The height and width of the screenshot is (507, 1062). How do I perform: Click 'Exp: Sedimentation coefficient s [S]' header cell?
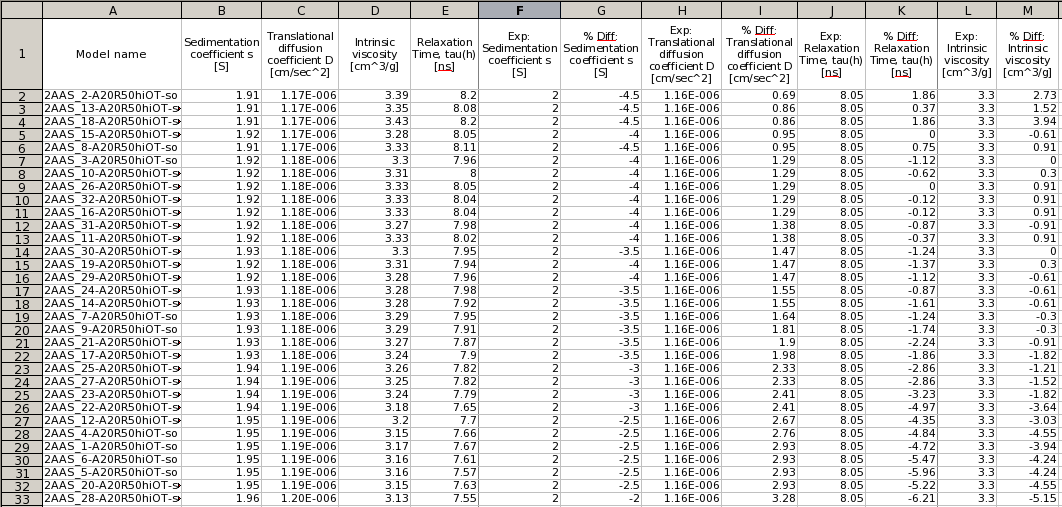[x=519, y=54]
